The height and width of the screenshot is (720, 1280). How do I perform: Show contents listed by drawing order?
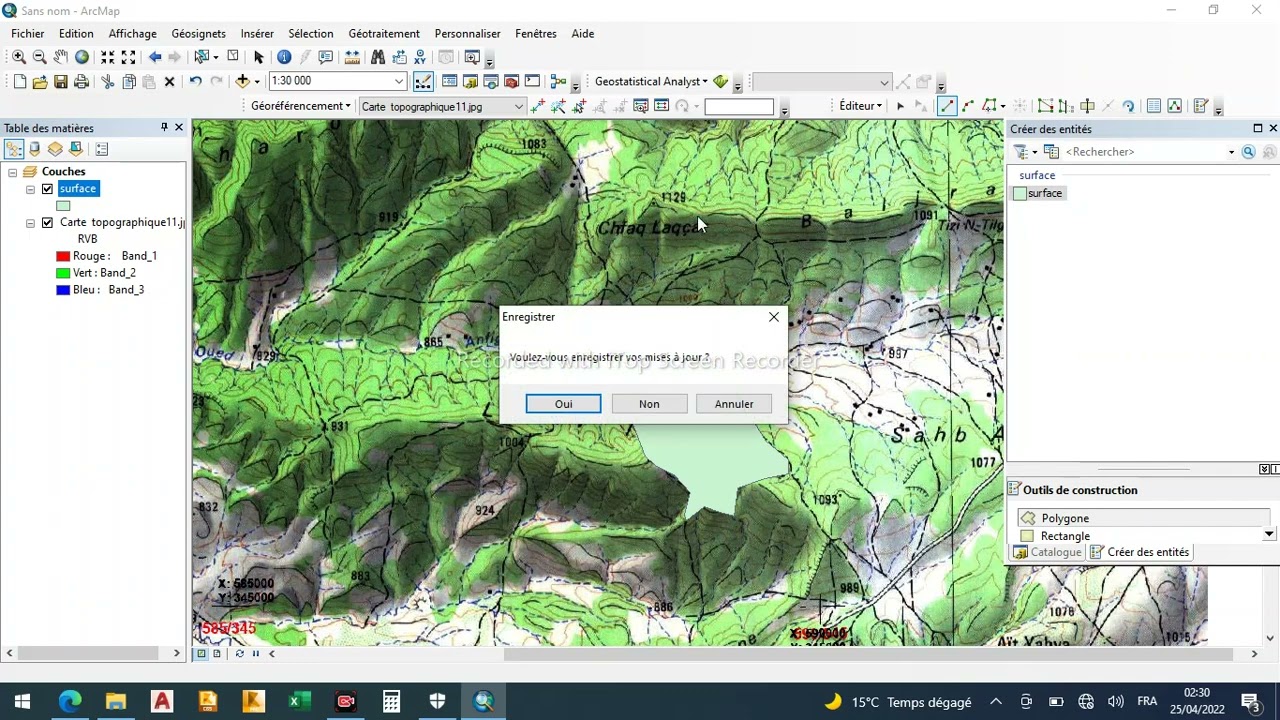coord(14,149)
